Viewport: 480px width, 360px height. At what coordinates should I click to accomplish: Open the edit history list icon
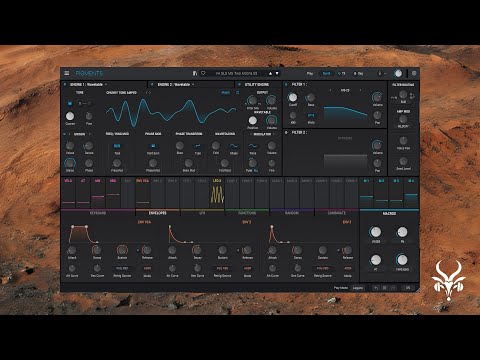[384, 288]
